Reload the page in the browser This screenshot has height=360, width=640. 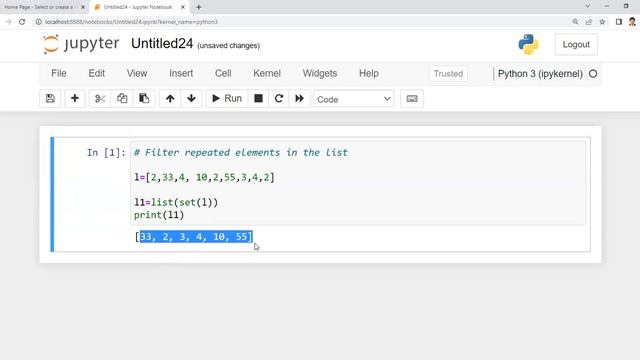22,22
